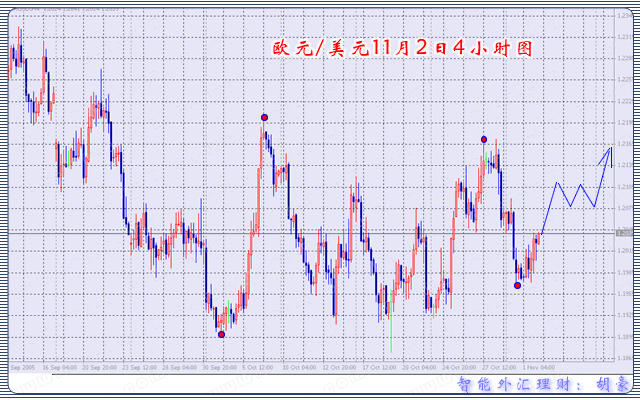Click the tall green candle wick near 17 Oct
Screen dimensions: 640x400
pos(391,321)
